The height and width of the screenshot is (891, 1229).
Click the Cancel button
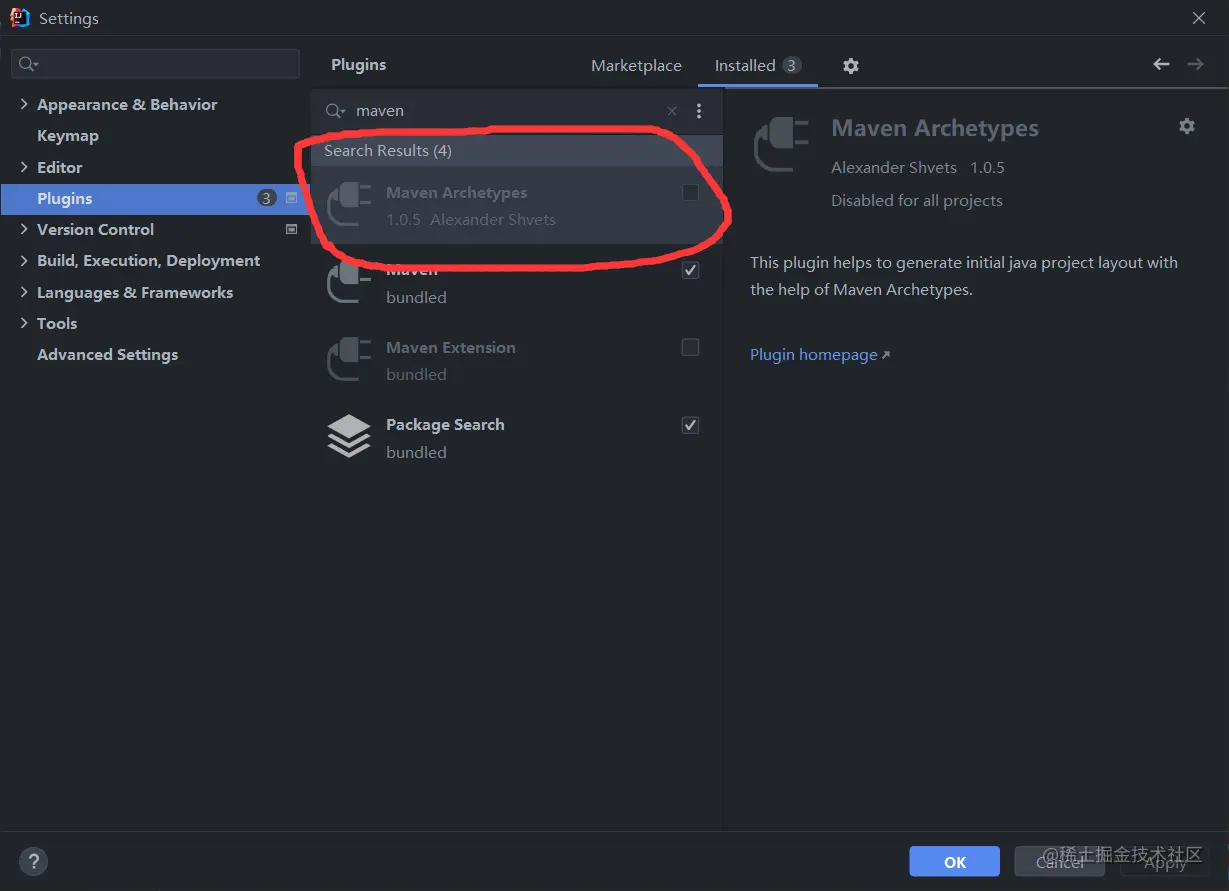1059,862
